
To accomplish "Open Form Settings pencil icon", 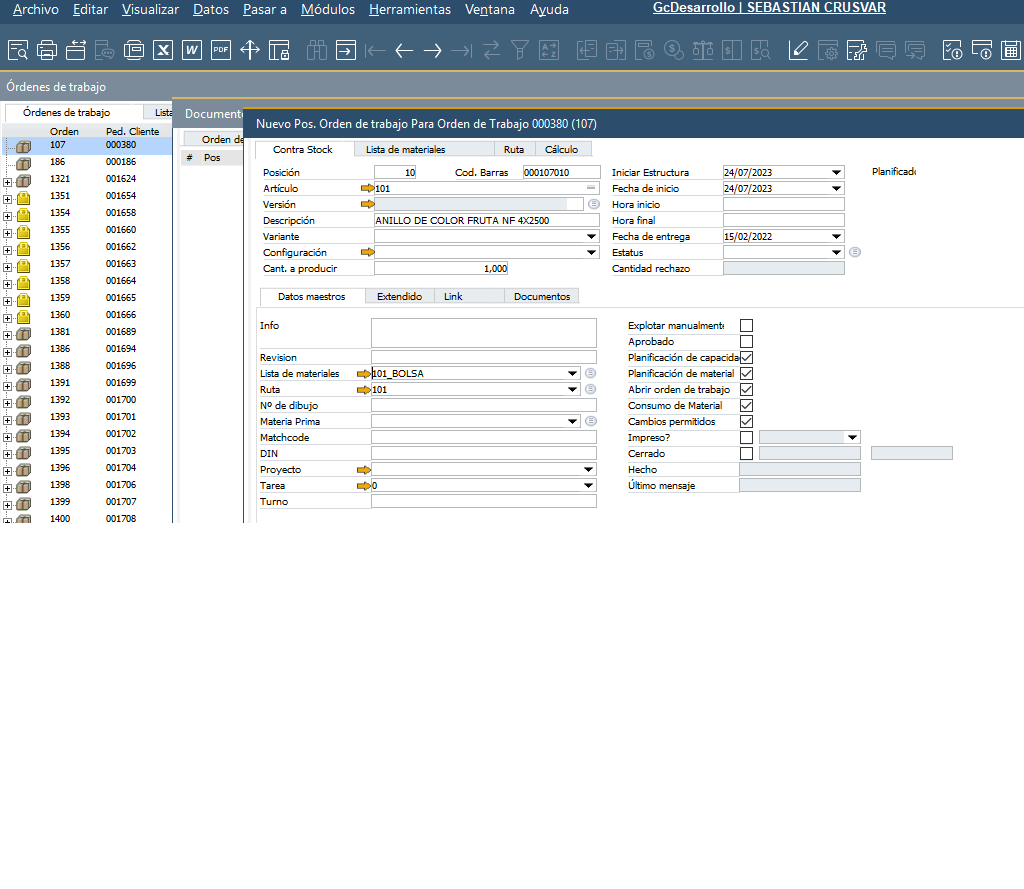I will click(798, 50).
